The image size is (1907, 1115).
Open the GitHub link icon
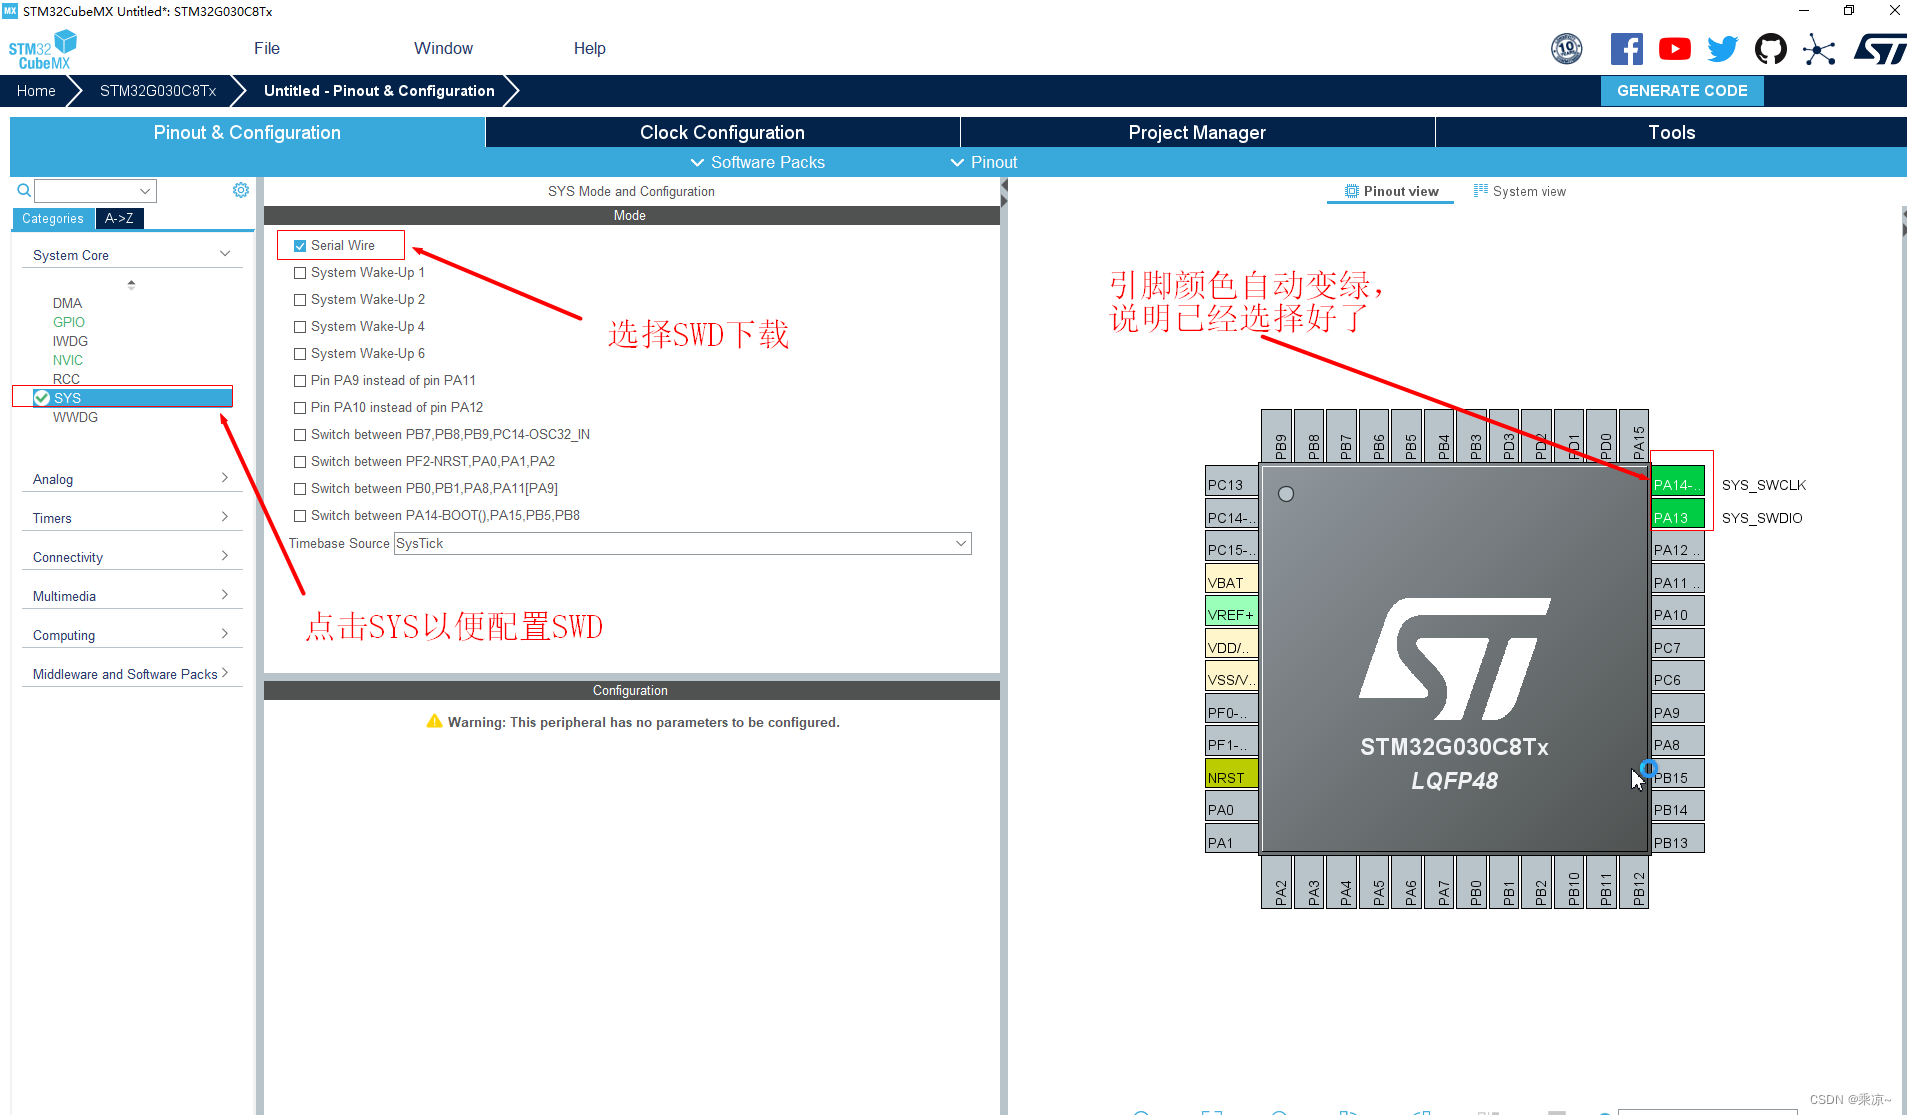(x=1770, y=49)
